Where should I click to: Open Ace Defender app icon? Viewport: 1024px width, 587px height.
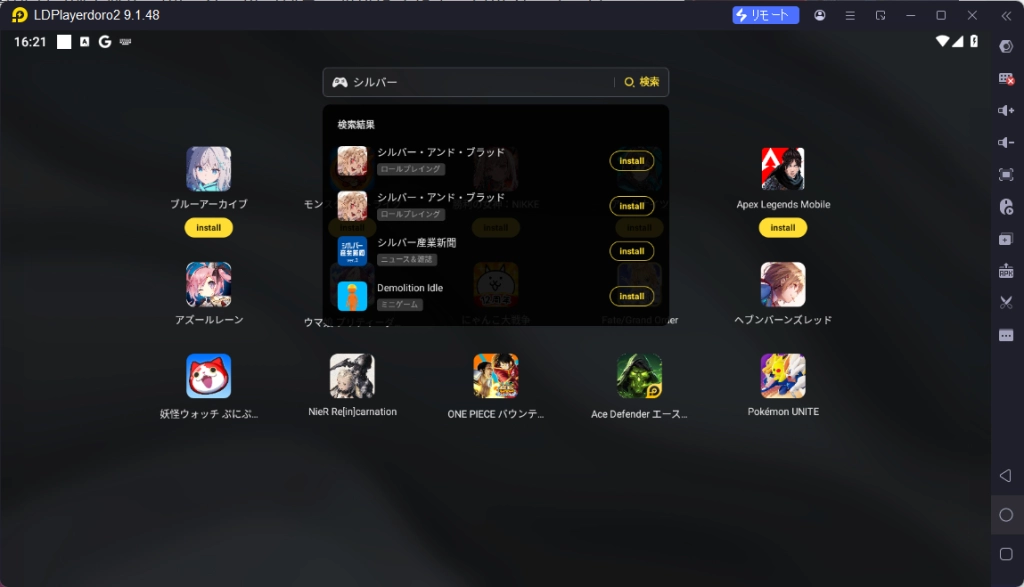tap(639, 376)
